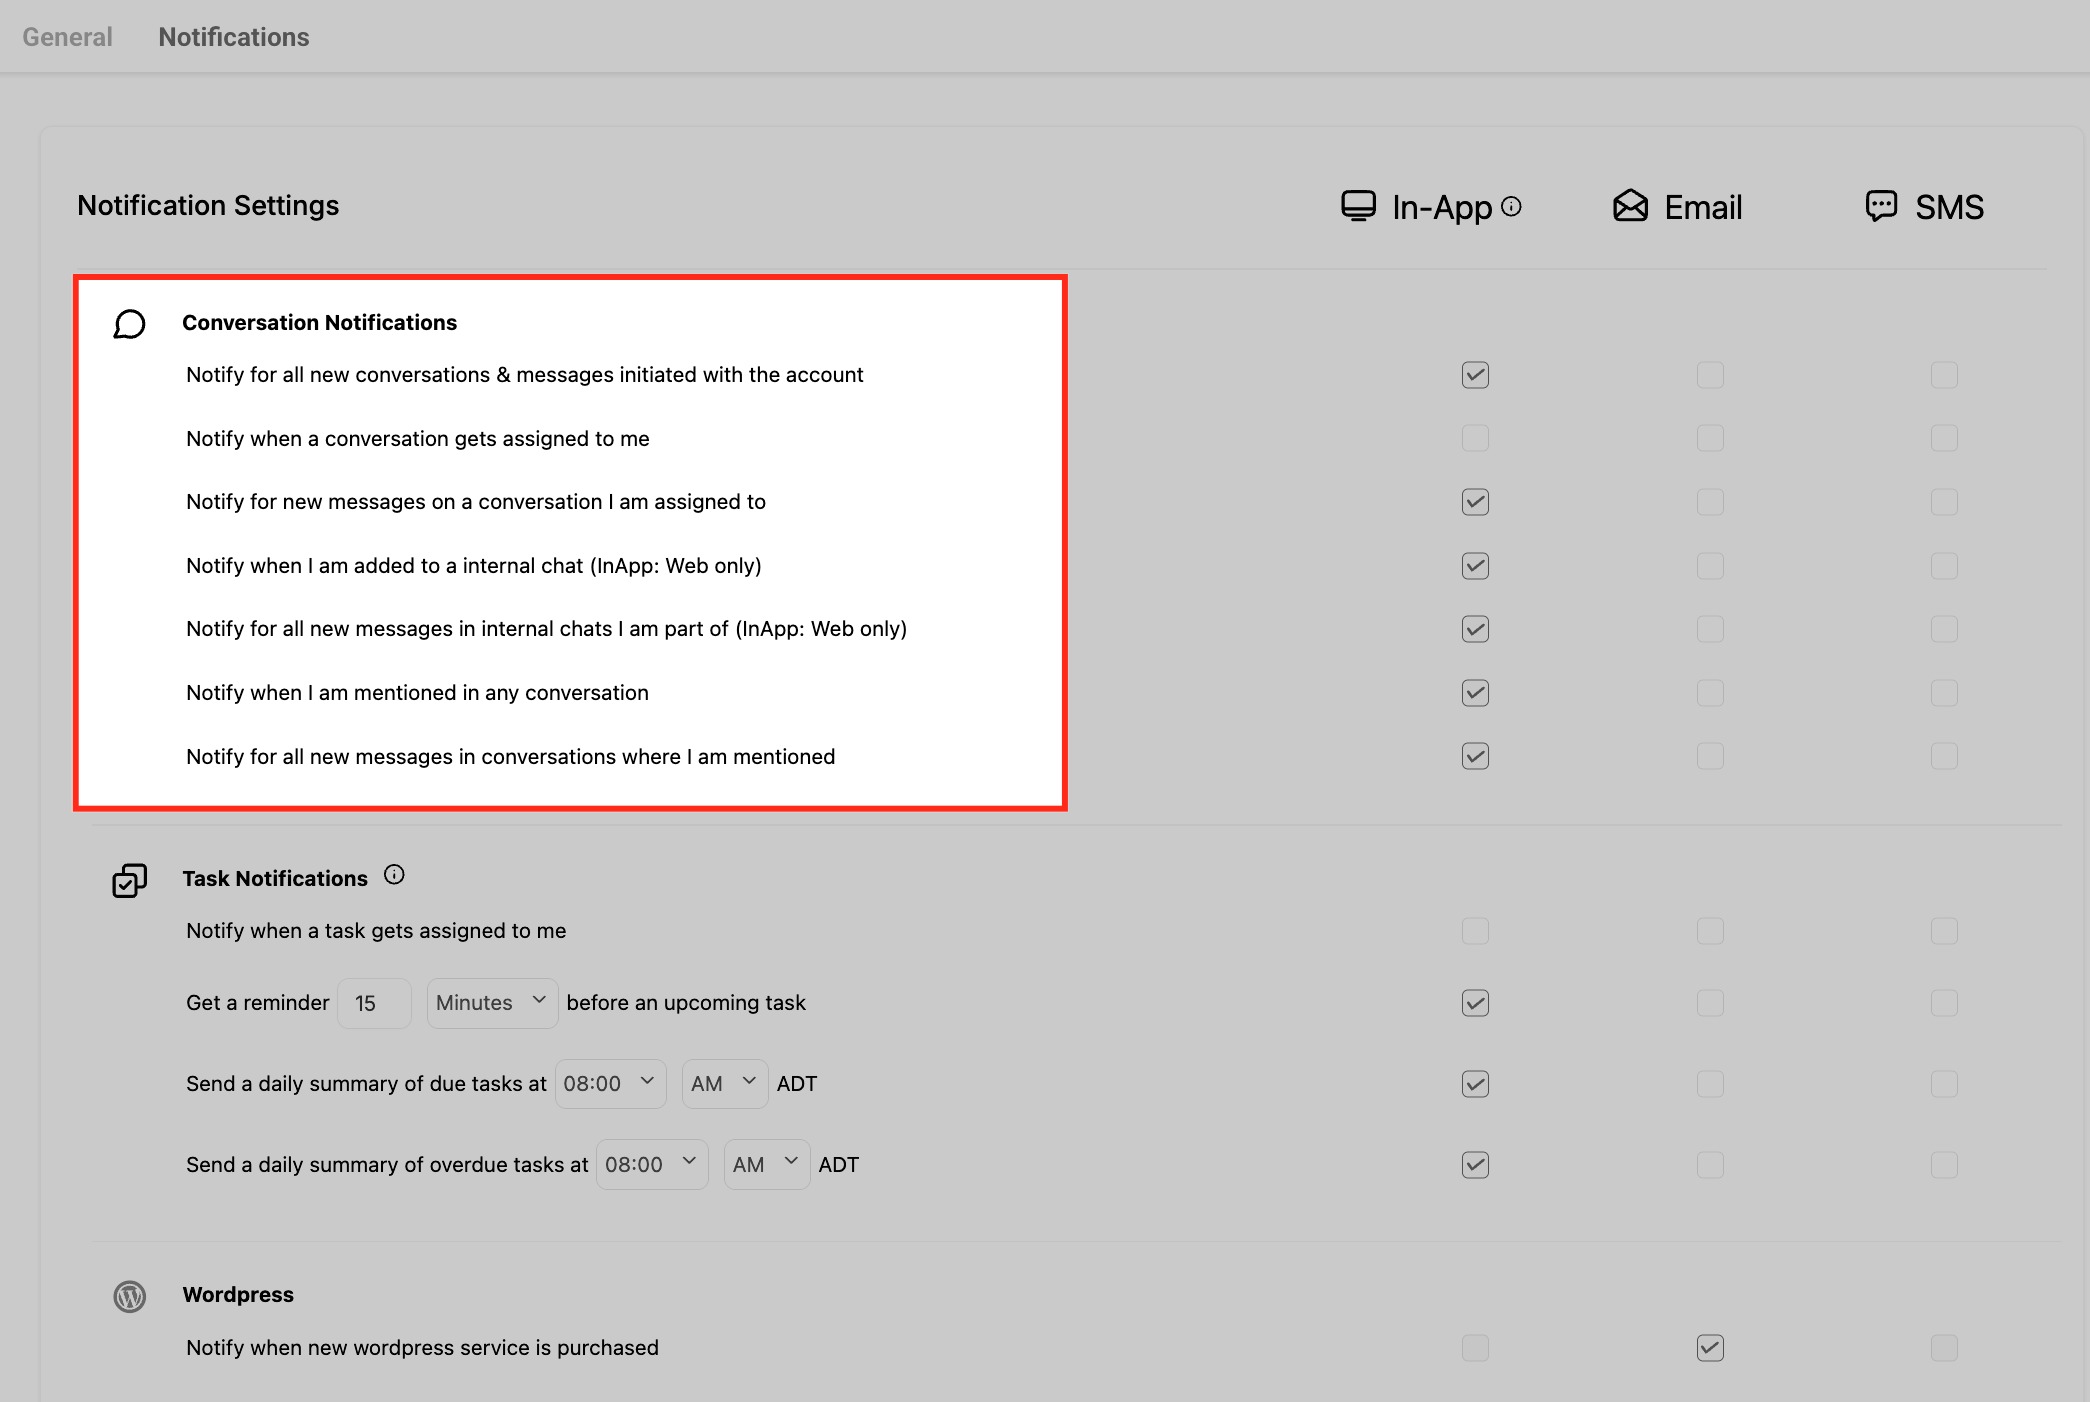2090x1402 pixels.
Task: Select the Notifications tab
Action: point(234,37)
